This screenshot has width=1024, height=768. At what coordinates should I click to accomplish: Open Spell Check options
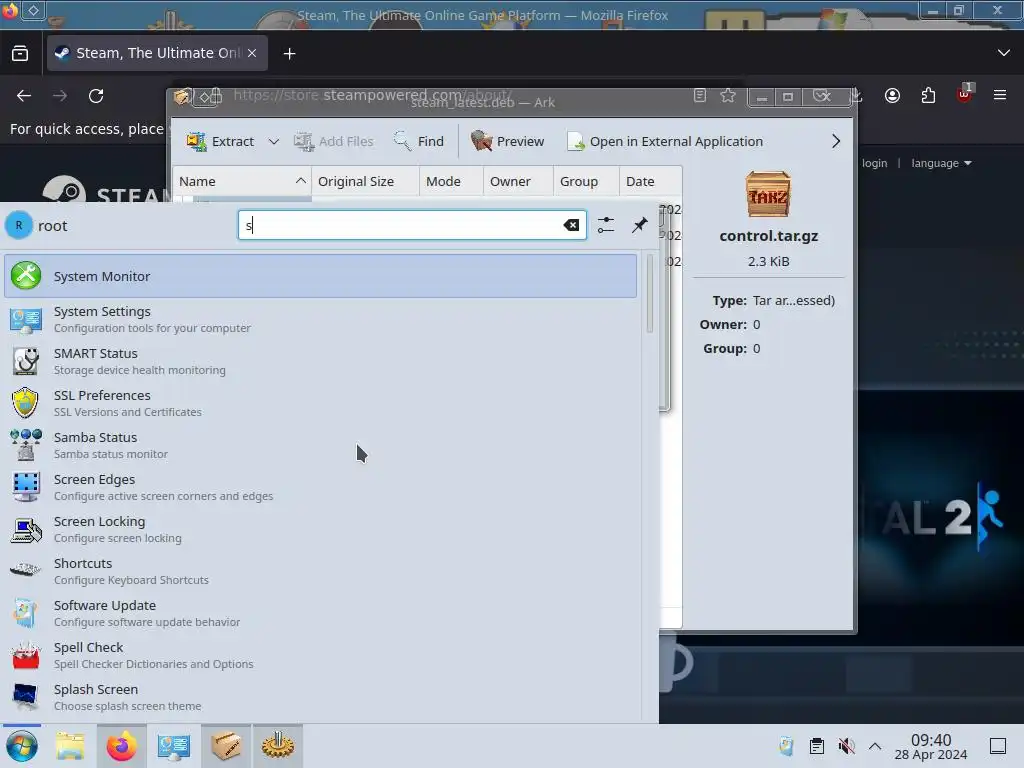[x=320, y=655]
